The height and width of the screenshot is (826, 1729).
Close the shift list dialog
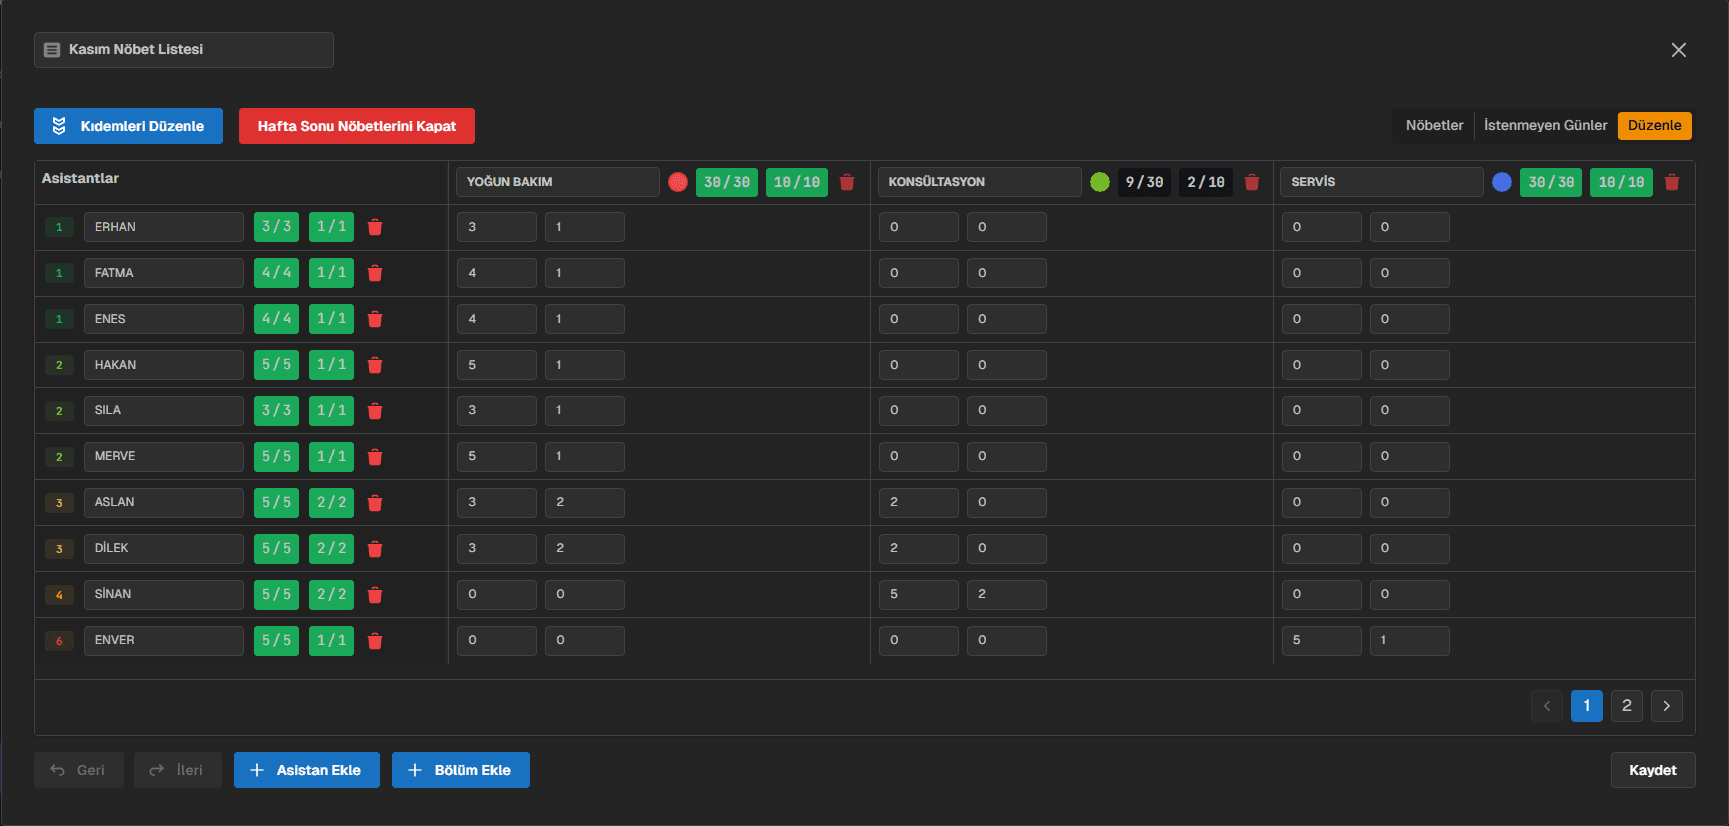click(x=1678, y=50)
